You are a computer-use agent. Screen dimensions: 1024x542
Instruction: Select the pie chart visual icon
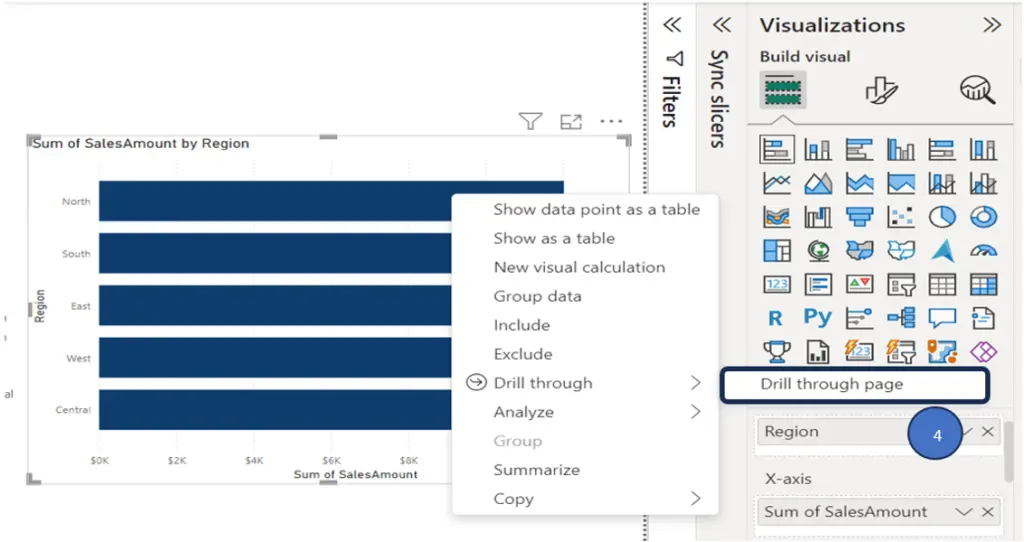click(942, 217)
